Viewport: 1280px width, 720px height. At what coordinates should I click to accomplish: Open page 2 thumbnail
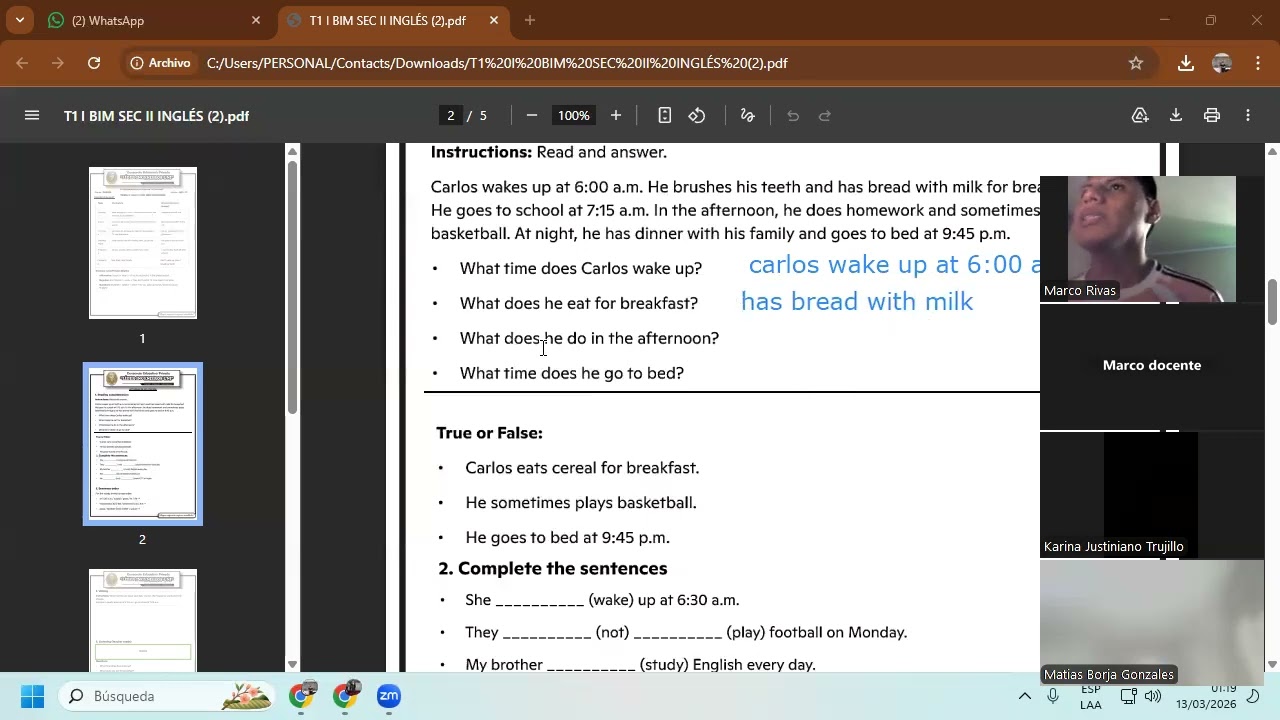click(143, 444)
